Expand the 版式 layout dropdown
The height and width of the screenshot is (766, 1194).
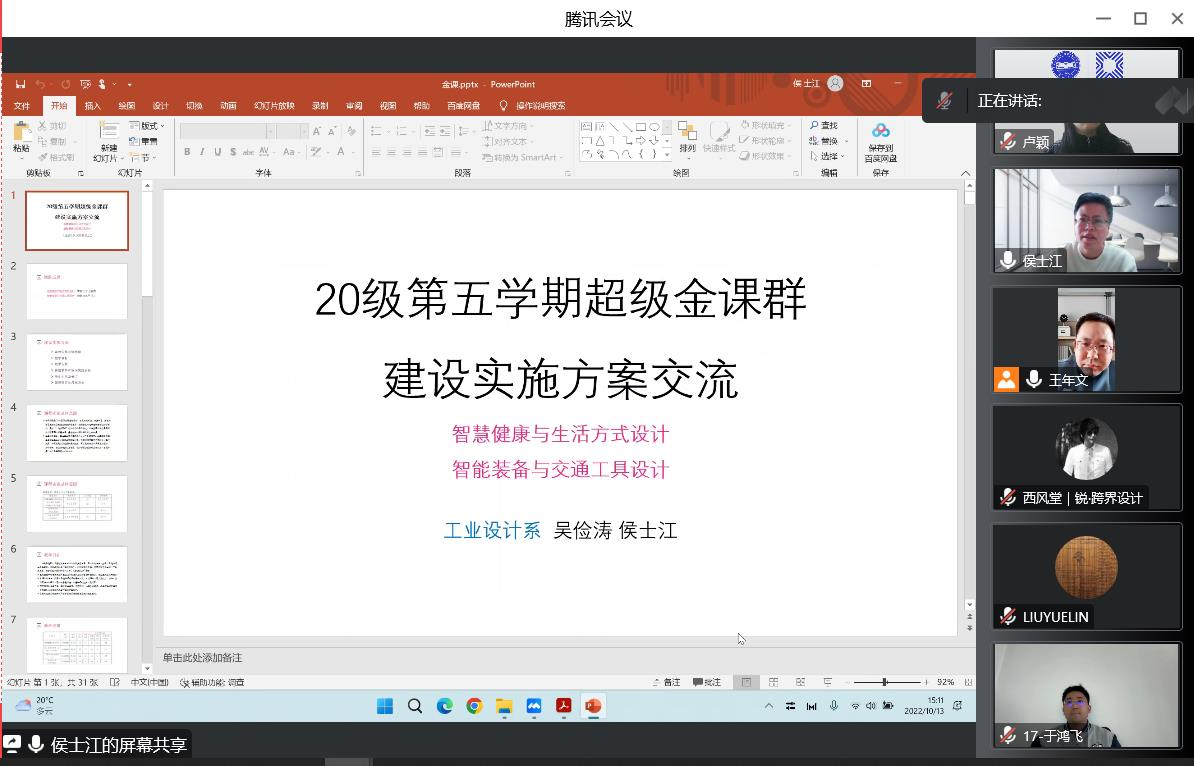[148, 126]
